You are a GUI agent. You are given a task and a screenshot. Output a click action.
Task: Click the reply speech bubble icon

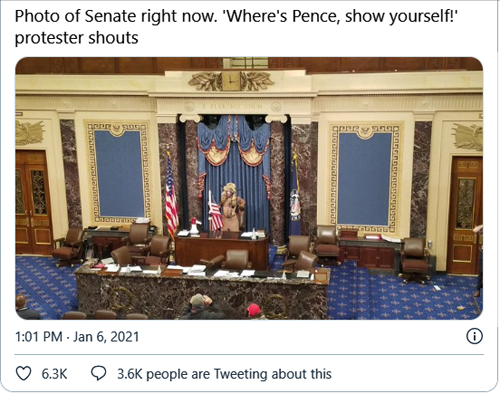pyautogui.click(x=99, y=373)
